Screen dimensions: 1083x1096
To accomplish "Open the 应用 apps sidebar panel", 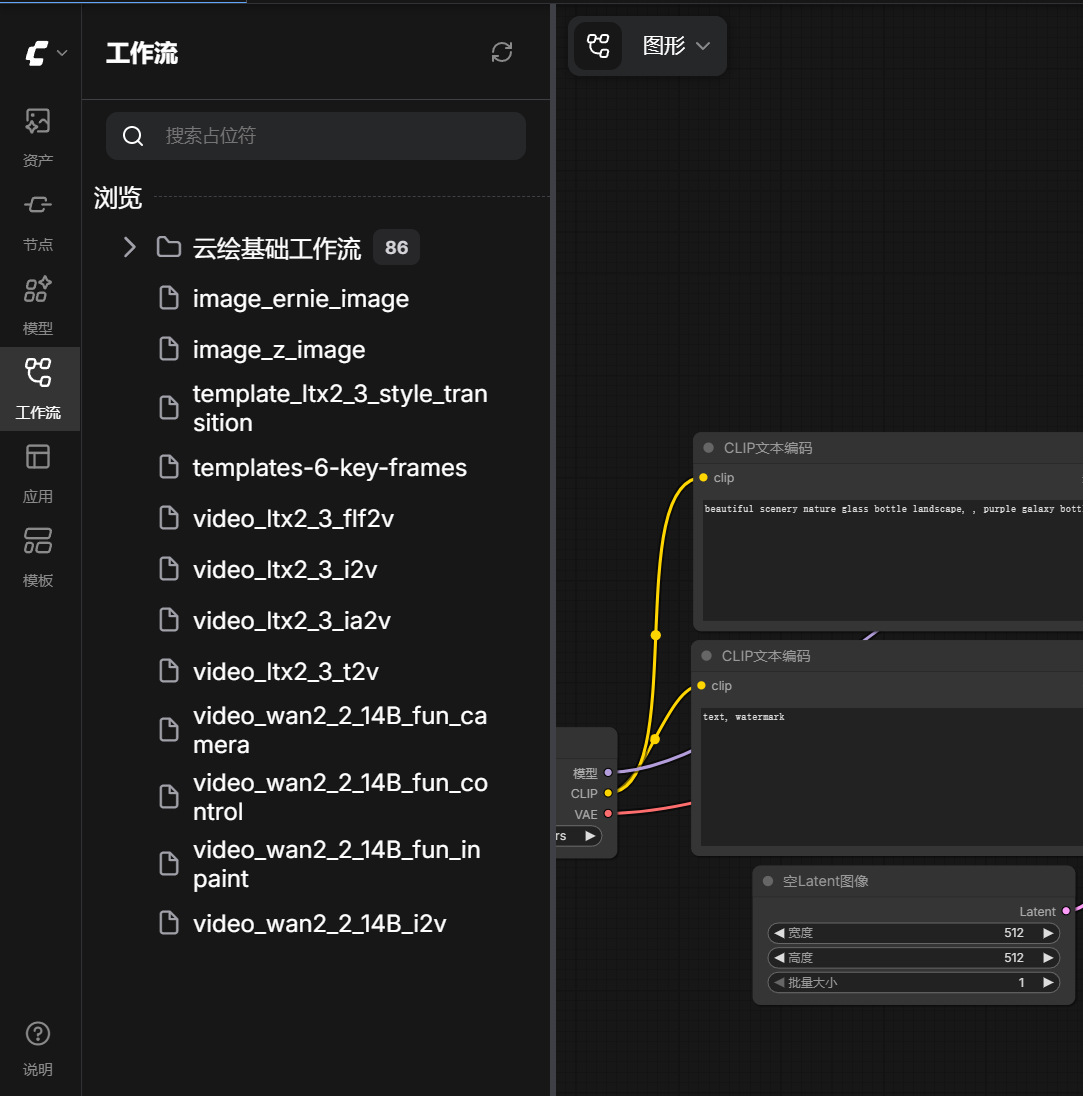I will pyautogui.click(x=38, y=474).
